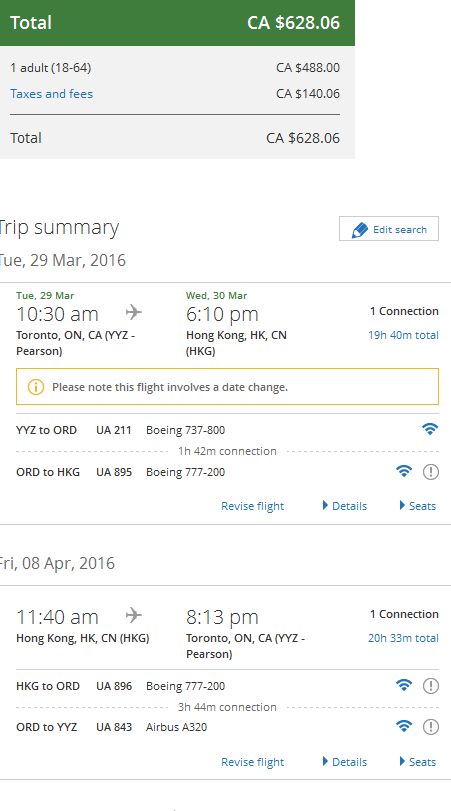The image size is (451, 811).
Task: Open the Taxes and fees link
Action: 52,94
